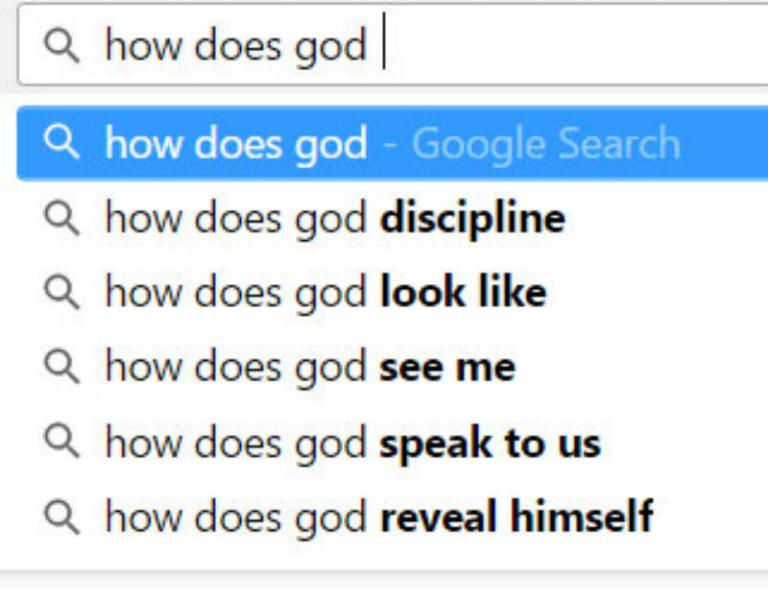Choose suggestion 'how does god look like'
Screen dimensions: 768x601
[x=392, y=292]
